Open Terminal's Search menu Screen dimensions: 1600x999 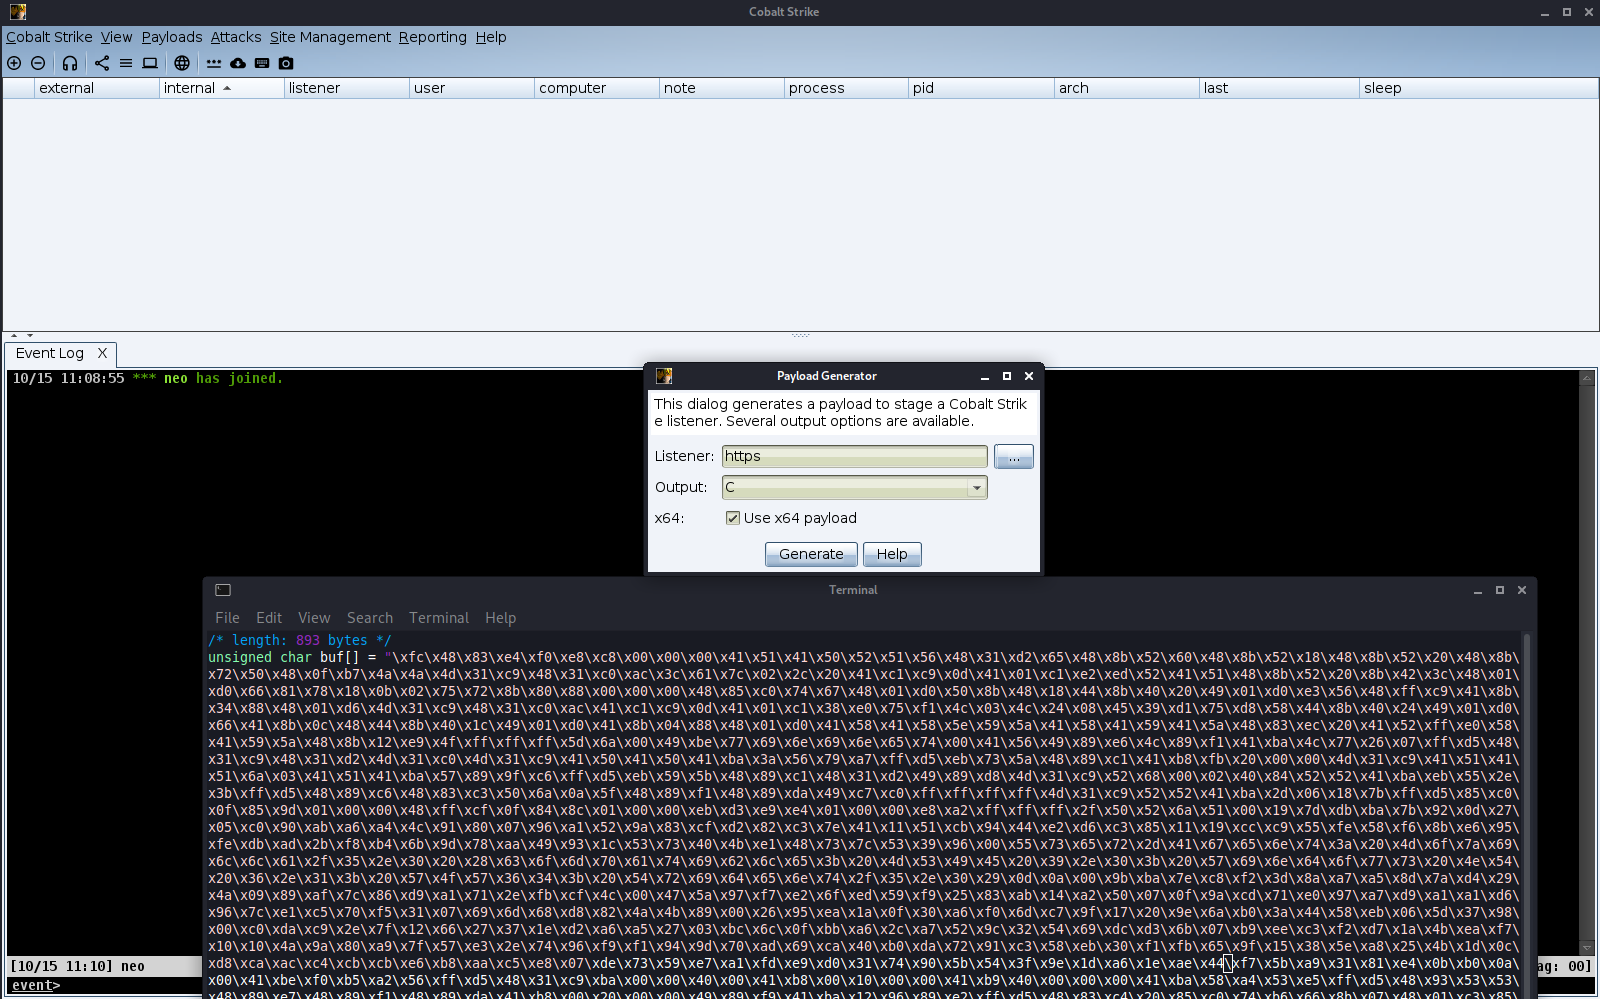click(x=370, y=618)
